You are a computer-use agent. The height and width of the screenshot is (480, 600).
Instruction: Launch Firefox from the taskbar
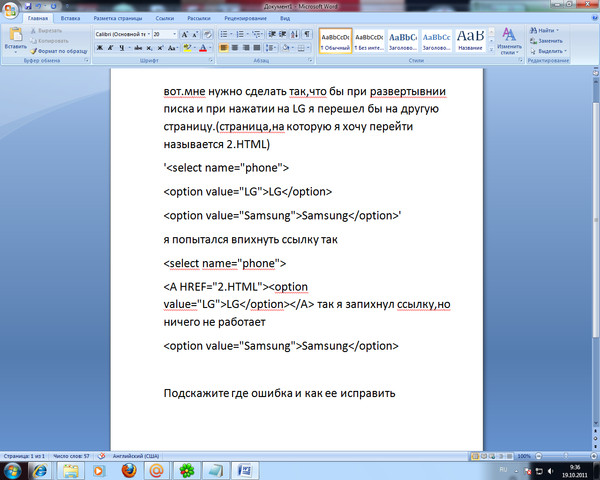tap(129, 470)
